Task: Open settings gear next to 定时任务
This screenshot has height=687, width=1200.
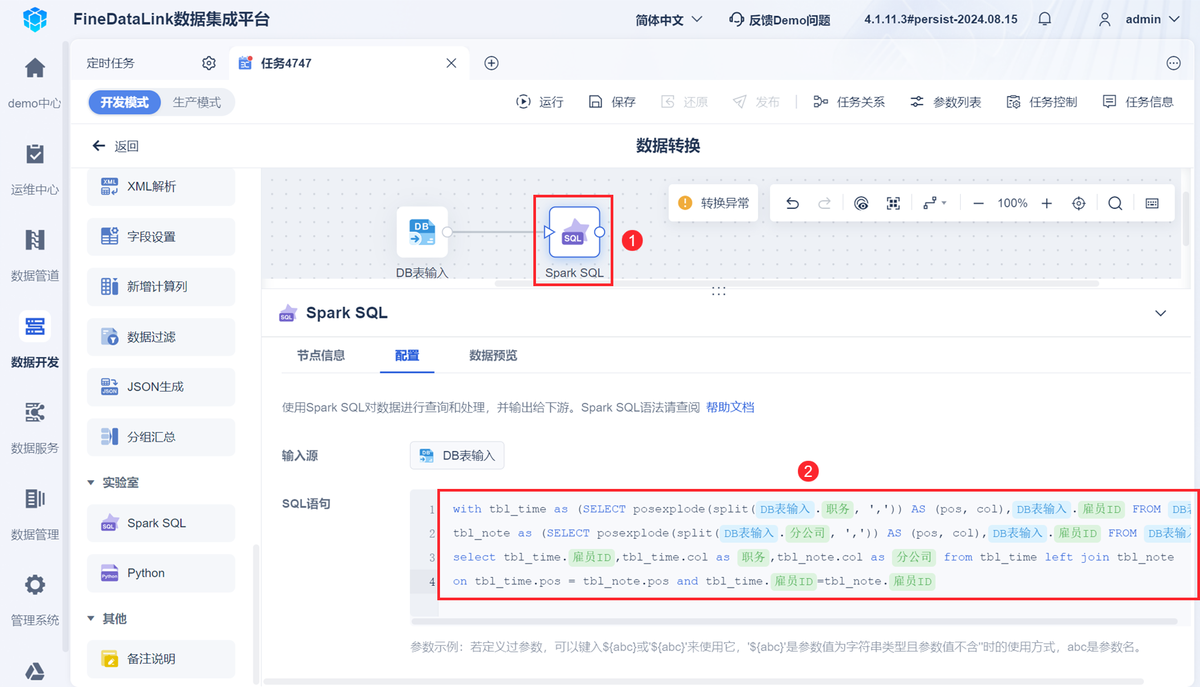Action: 209,63
